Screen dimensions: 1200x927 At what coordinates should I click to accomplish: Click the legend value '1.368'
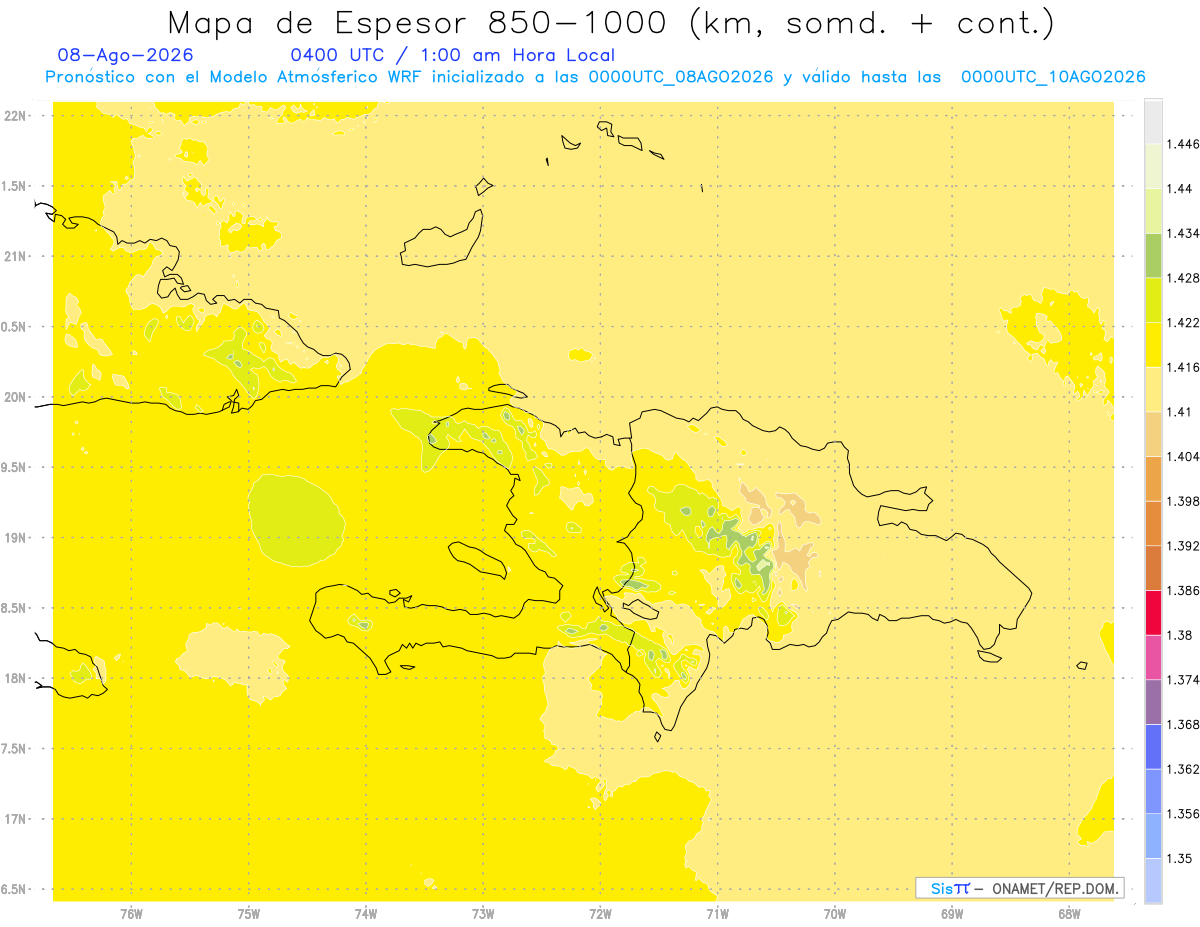(x=1183, y=724)
